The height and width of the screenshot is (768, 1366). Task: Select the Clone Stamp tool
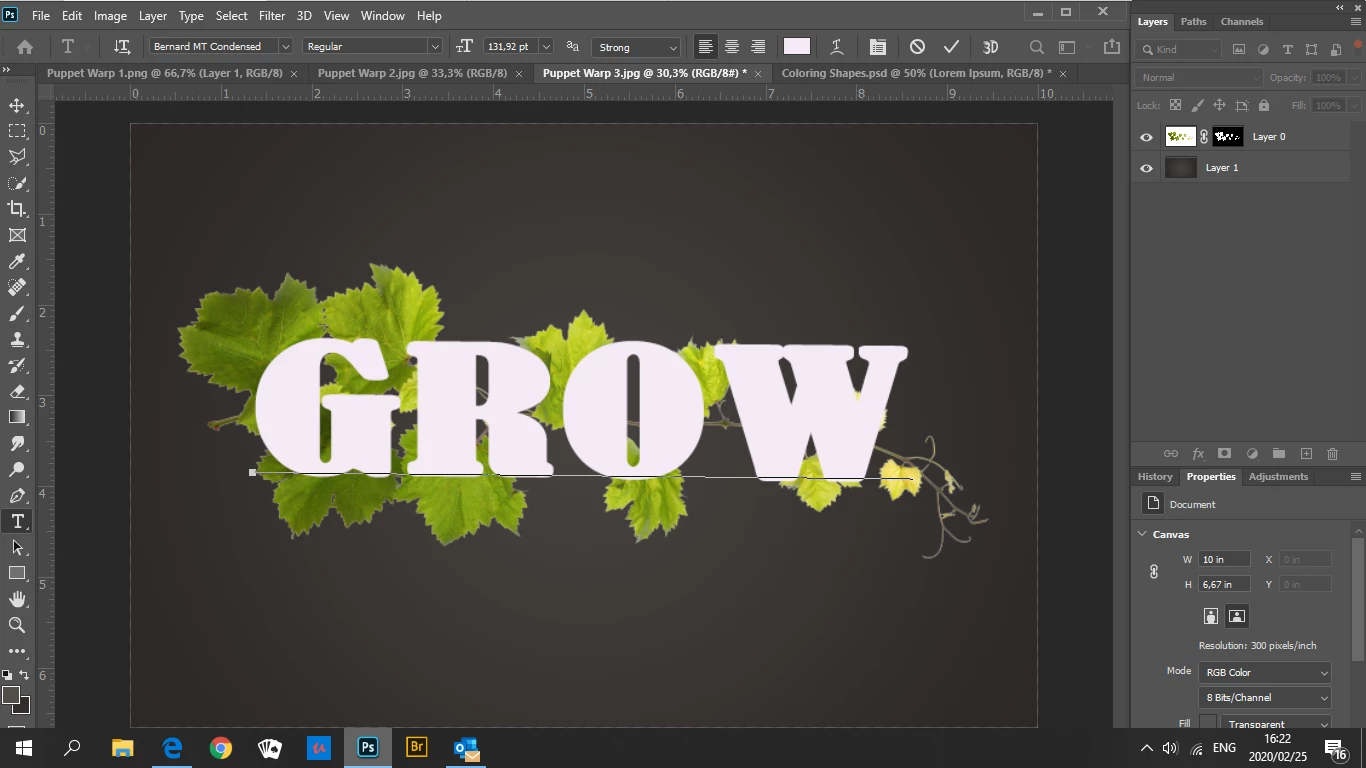click(17, 339)
